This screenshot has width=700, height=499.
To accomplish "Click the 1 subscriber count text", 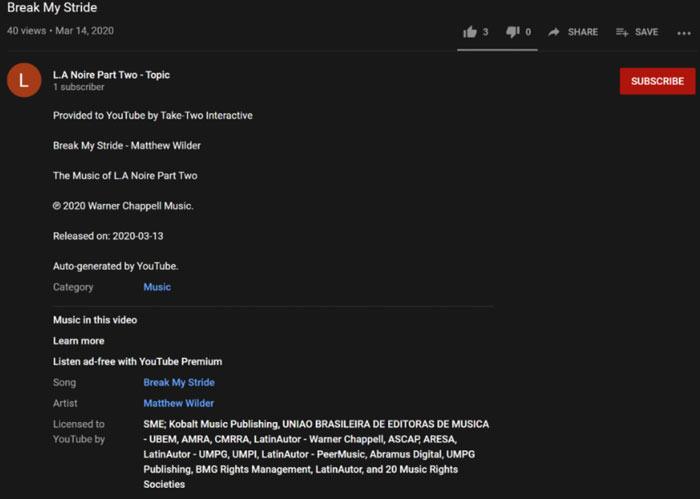I will click(x=78, y=88).
